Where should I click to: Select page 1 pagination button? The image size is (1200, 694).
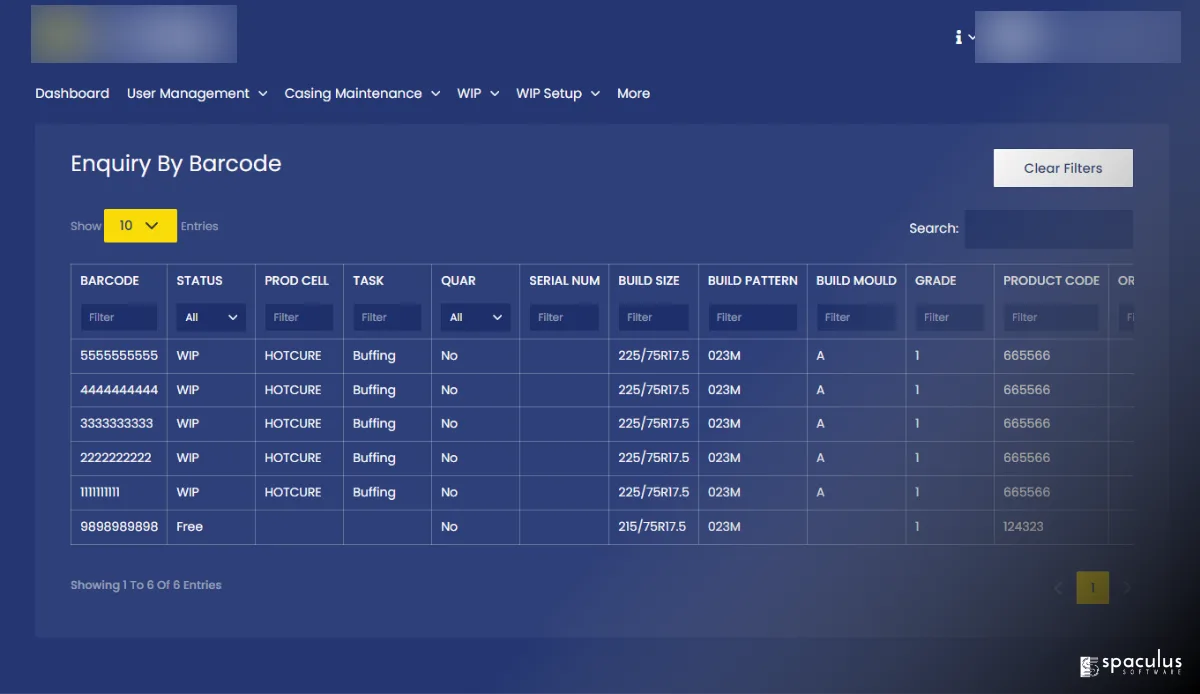pos(1092,588)
